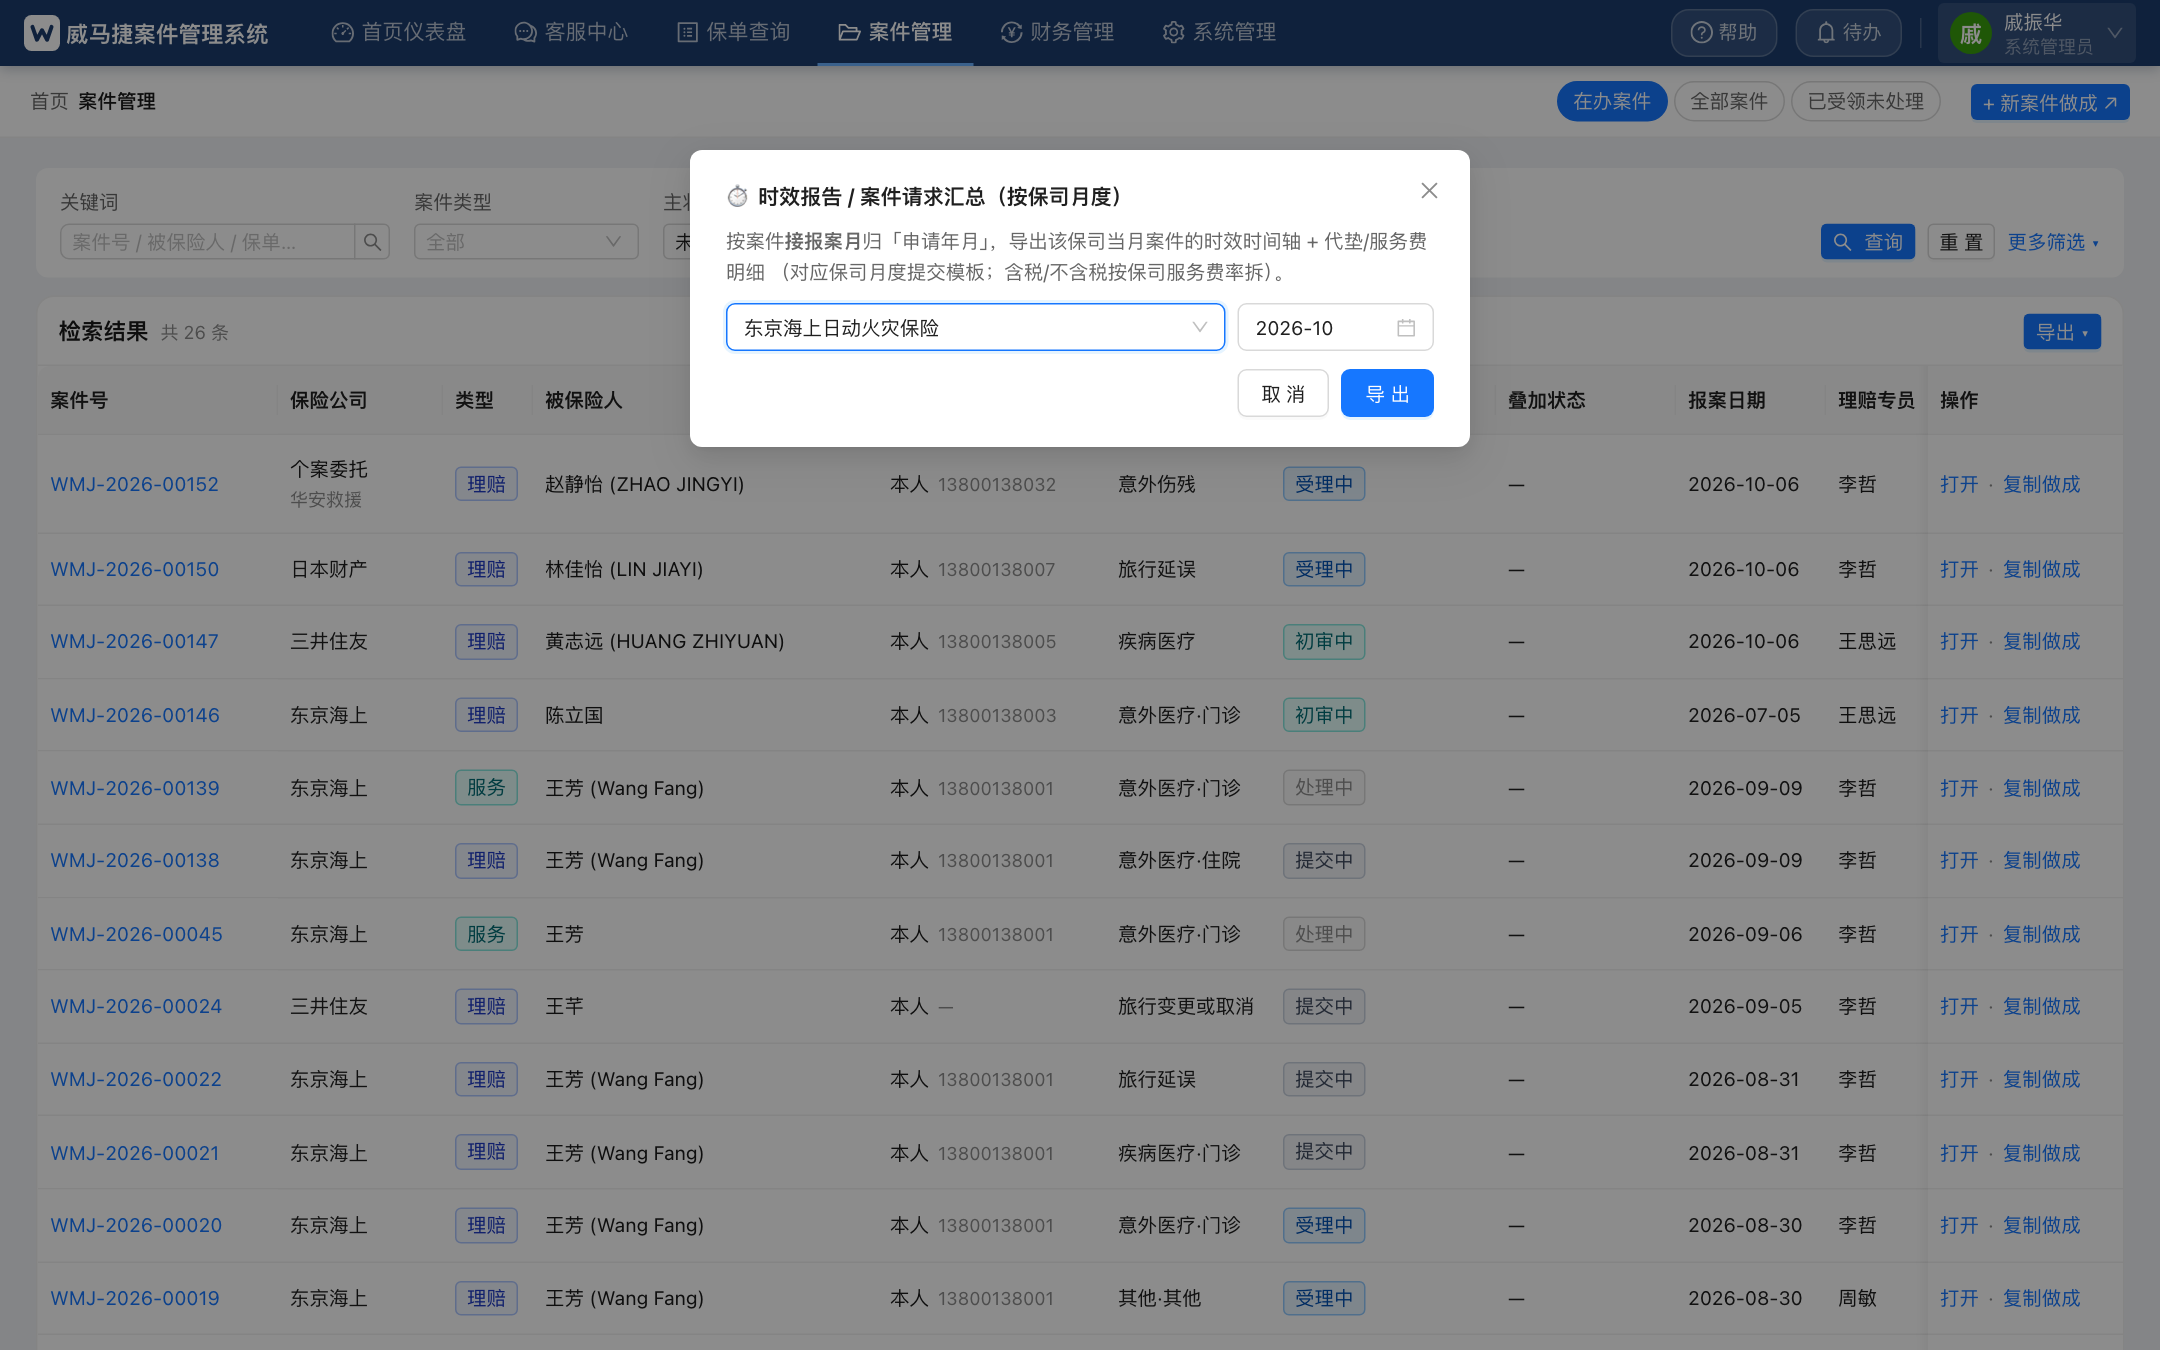Open 系统管理 nav menu
Image resolution: width=2160 pixels, height=1350 pixels.
(1219, 33)
